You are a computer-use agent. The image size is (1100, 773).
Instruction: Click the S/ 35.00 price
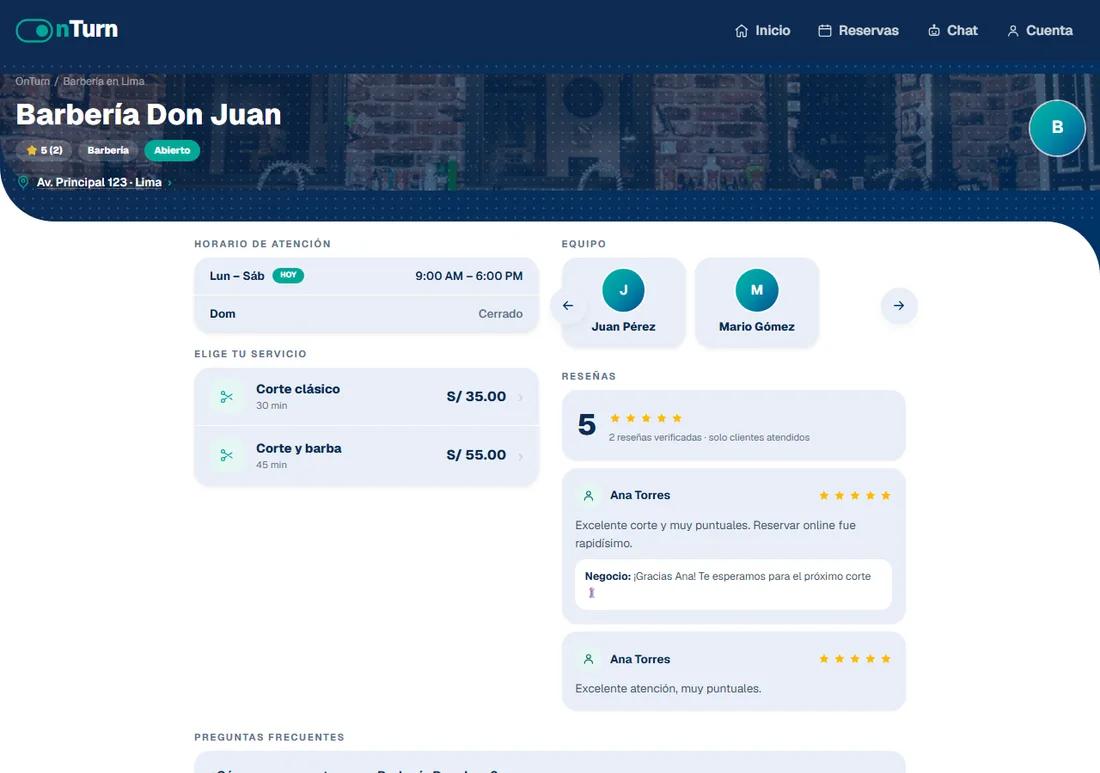476,396
